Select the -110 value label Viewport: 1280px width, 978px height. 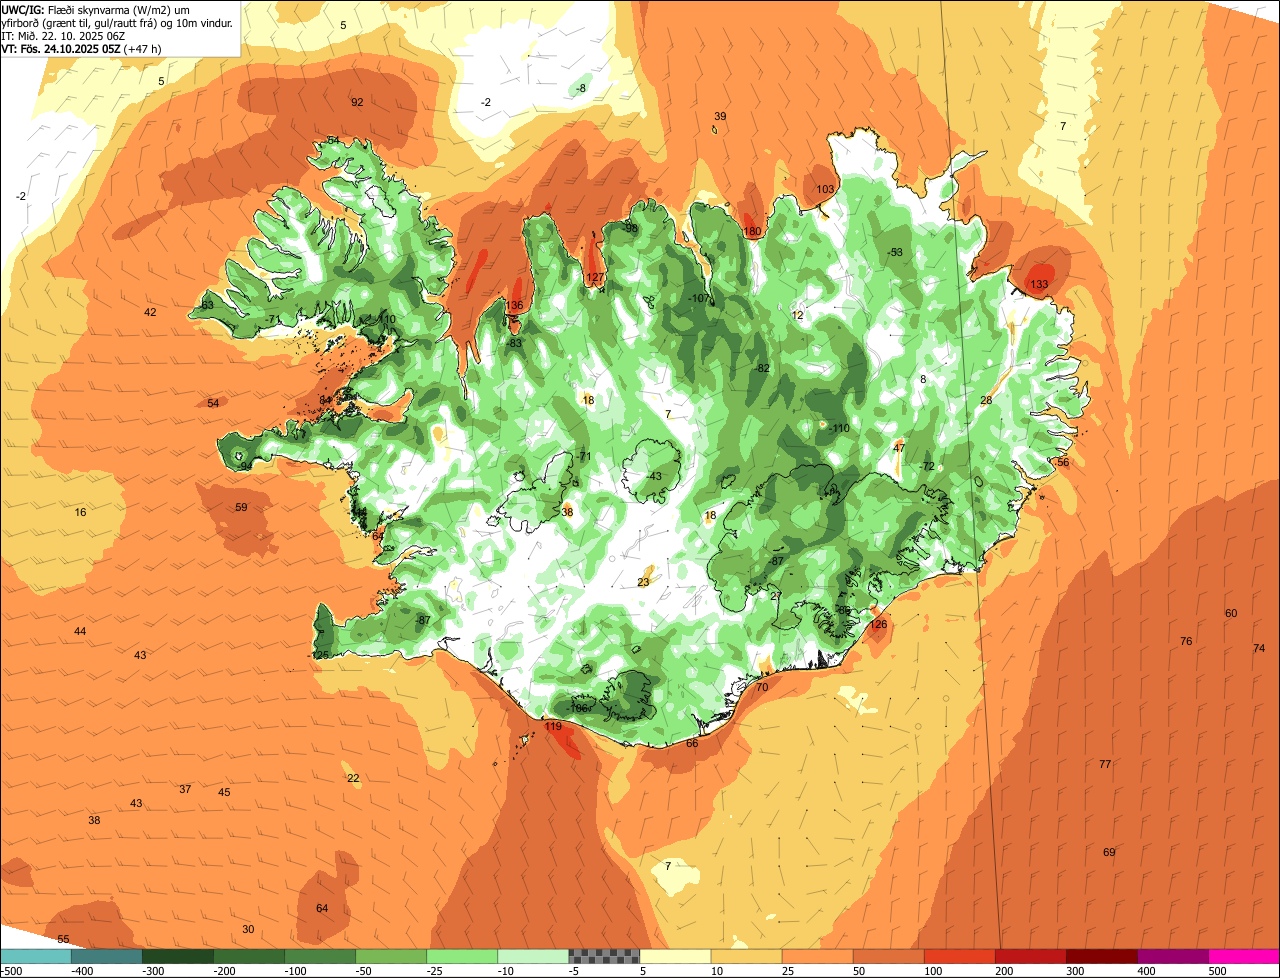point(839,428)
